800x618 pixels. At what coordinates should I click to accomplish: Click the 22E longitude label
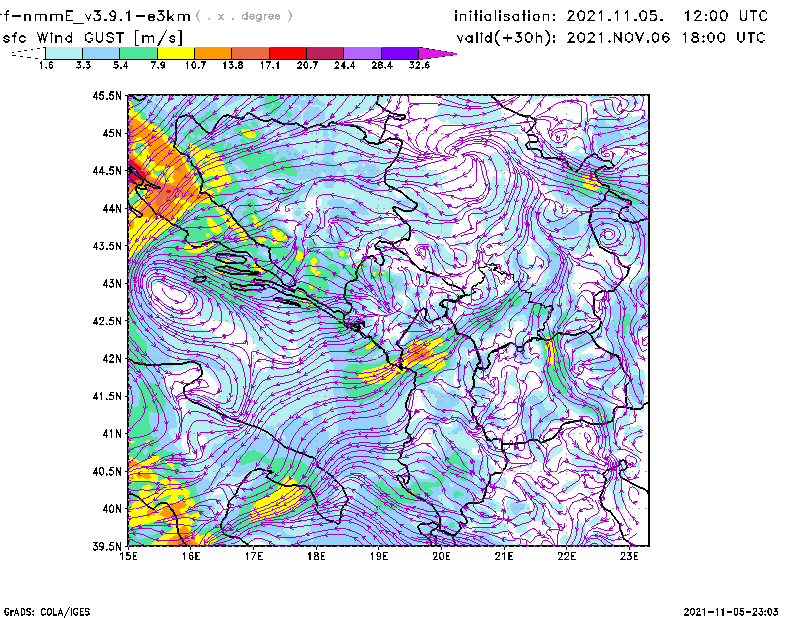[x=566, y=556]
